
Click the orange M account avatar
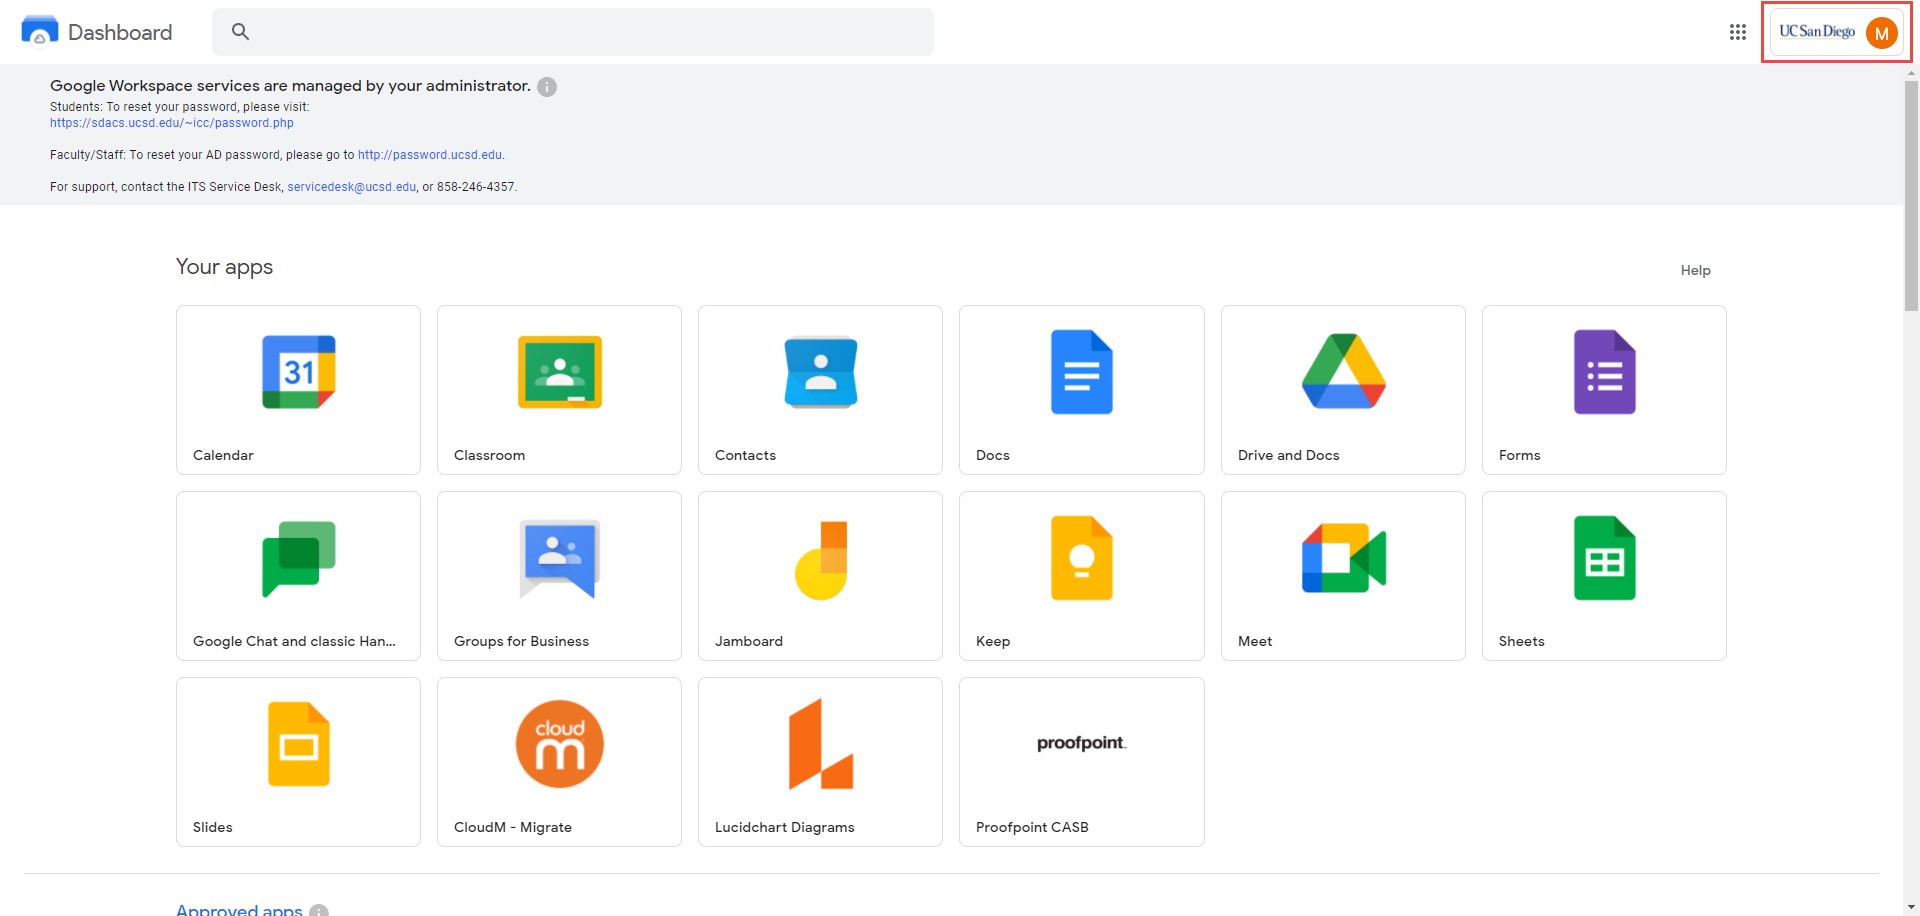click(1882, 33)
